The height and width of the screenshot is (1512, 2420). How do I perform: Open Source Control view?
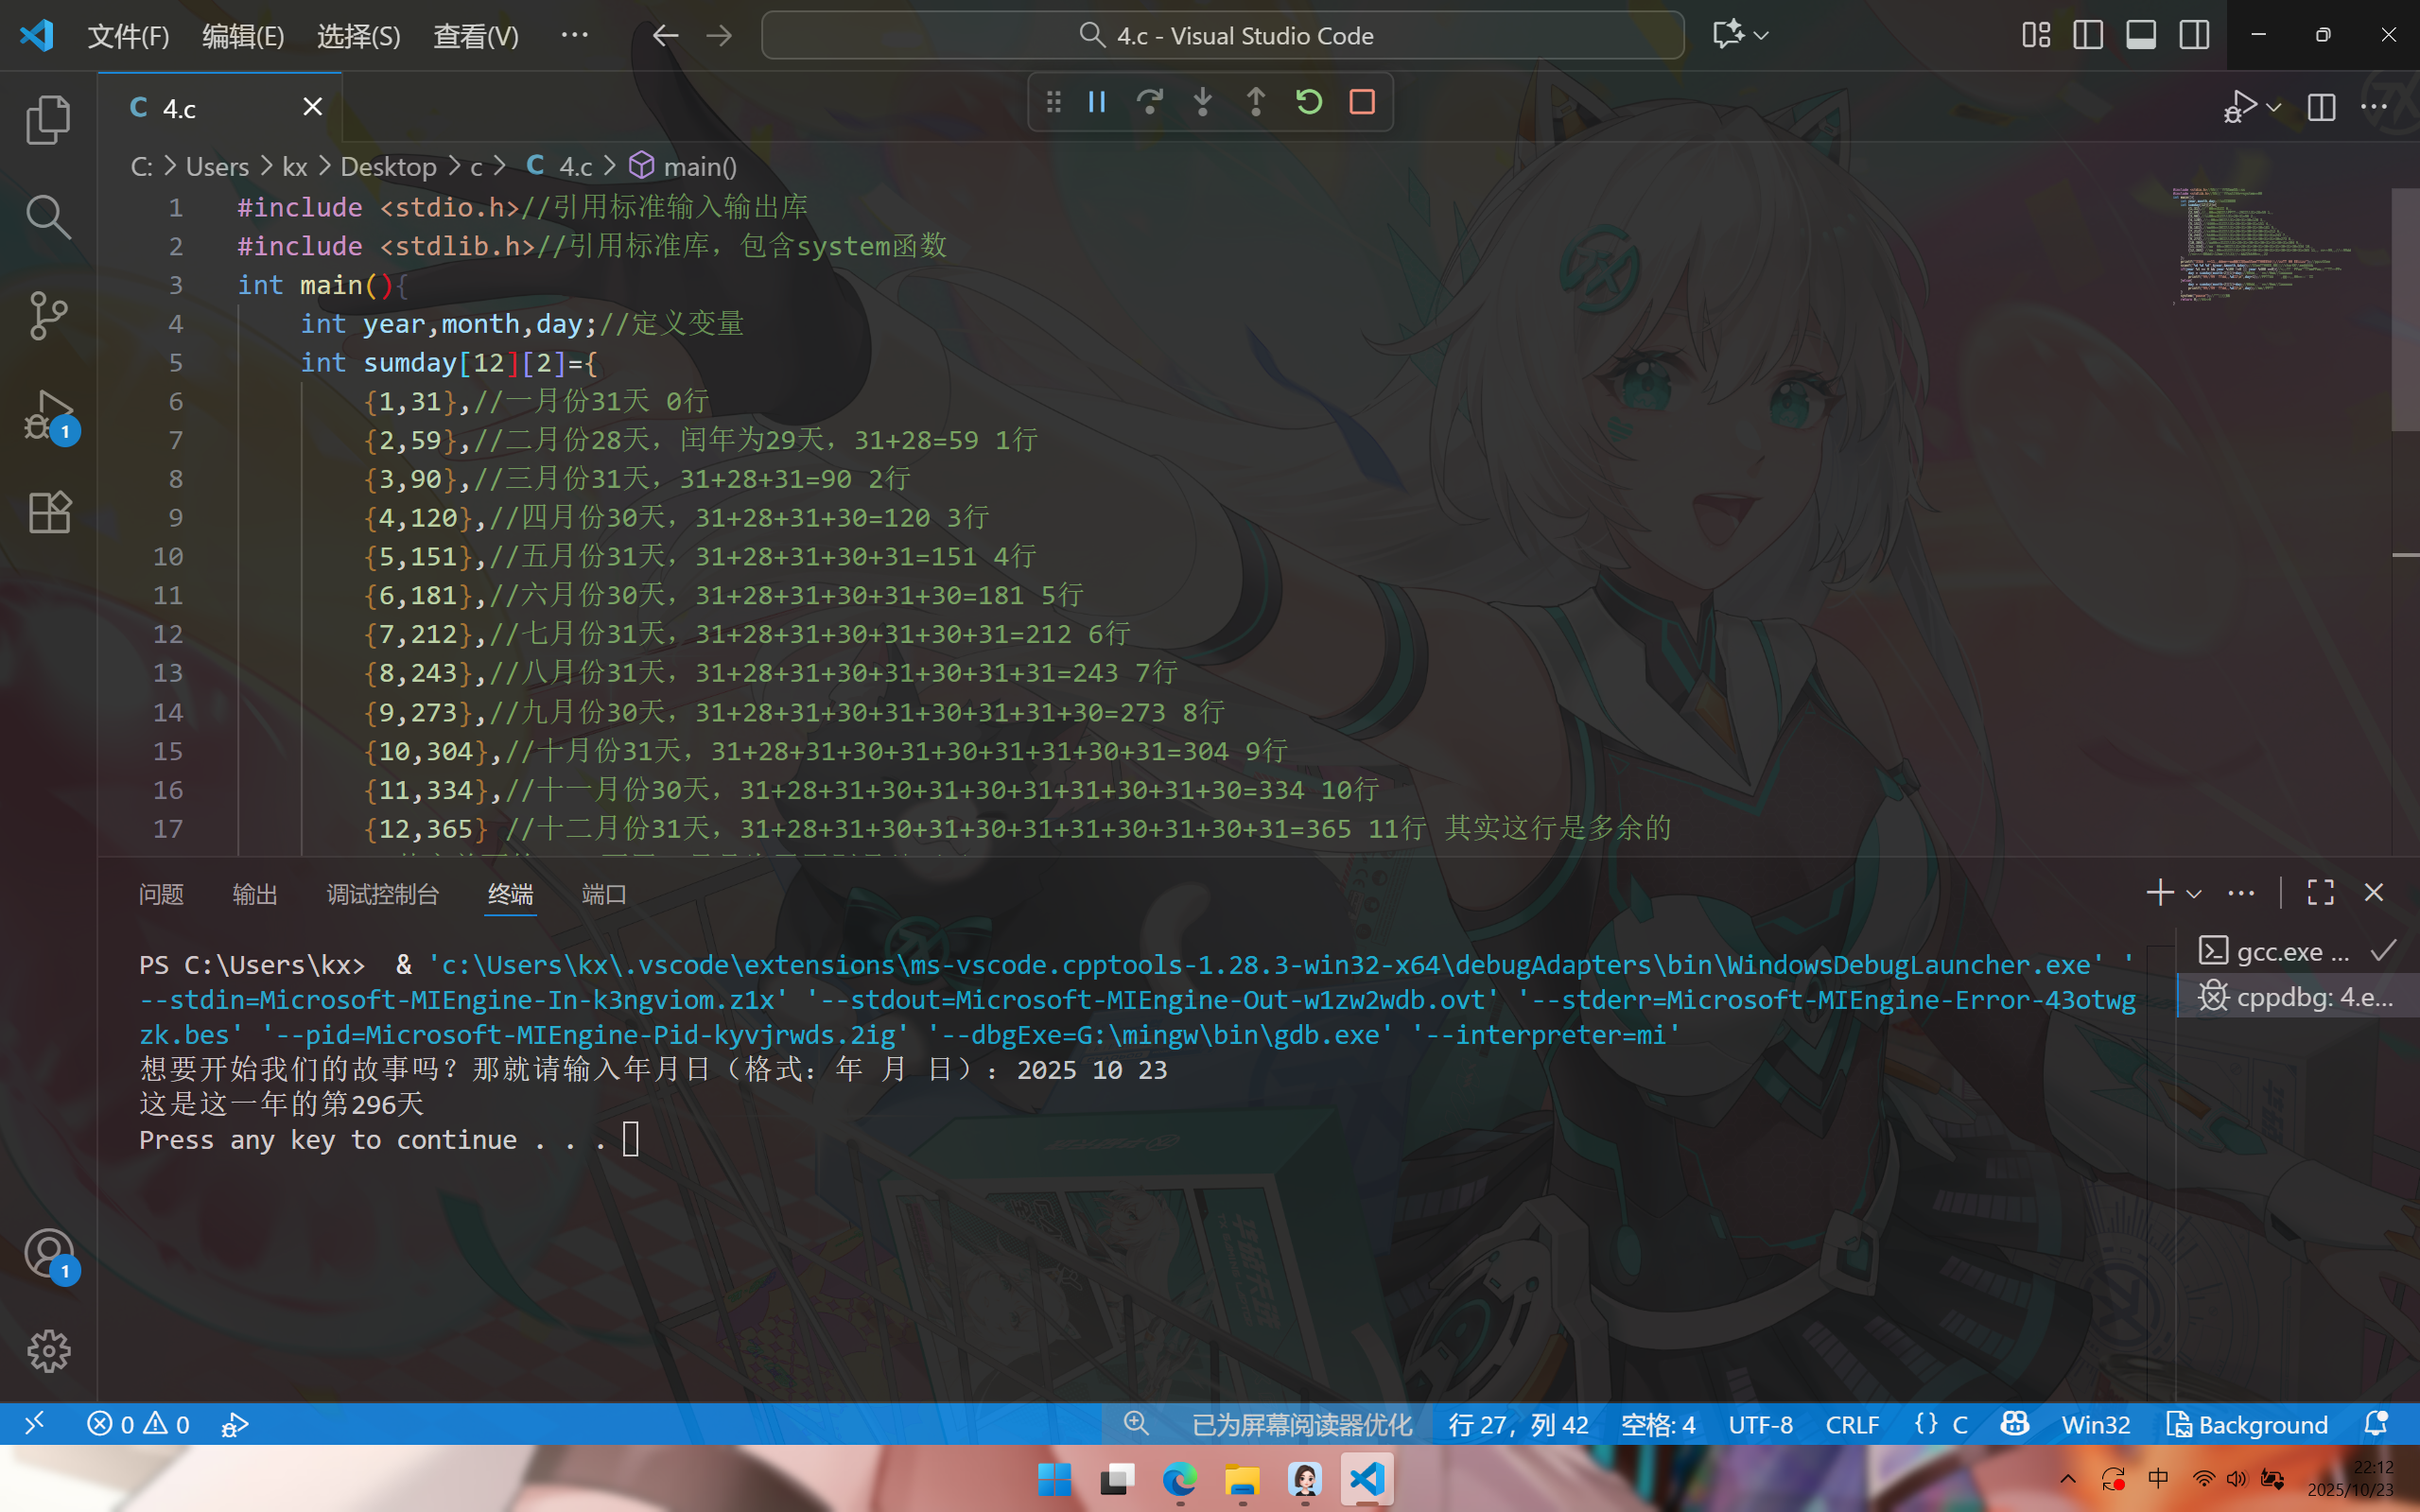(x=48, y=315)
